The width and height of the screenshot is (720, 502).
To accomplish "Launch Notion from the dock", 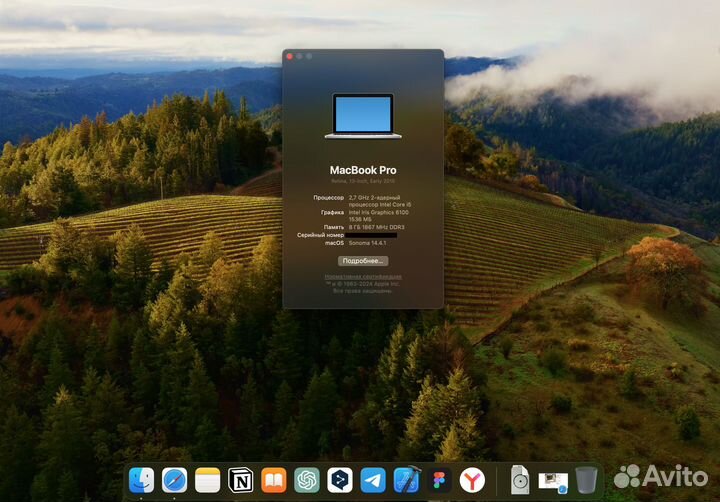I will click(241, 480).
